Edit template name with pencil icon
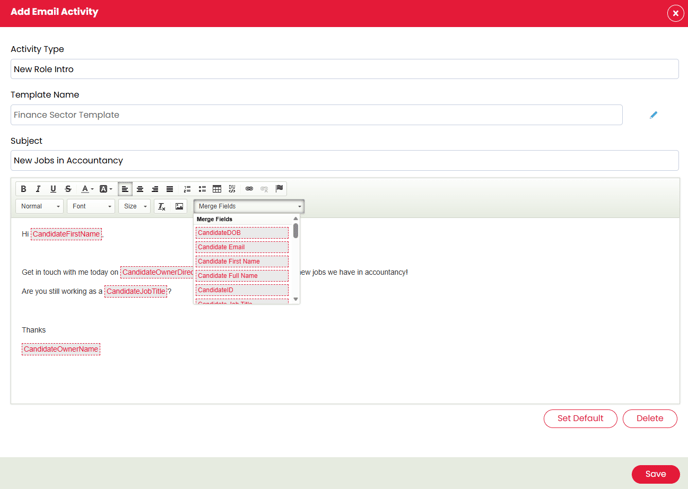The image size is (688, 489). click(x=654, y=115)
